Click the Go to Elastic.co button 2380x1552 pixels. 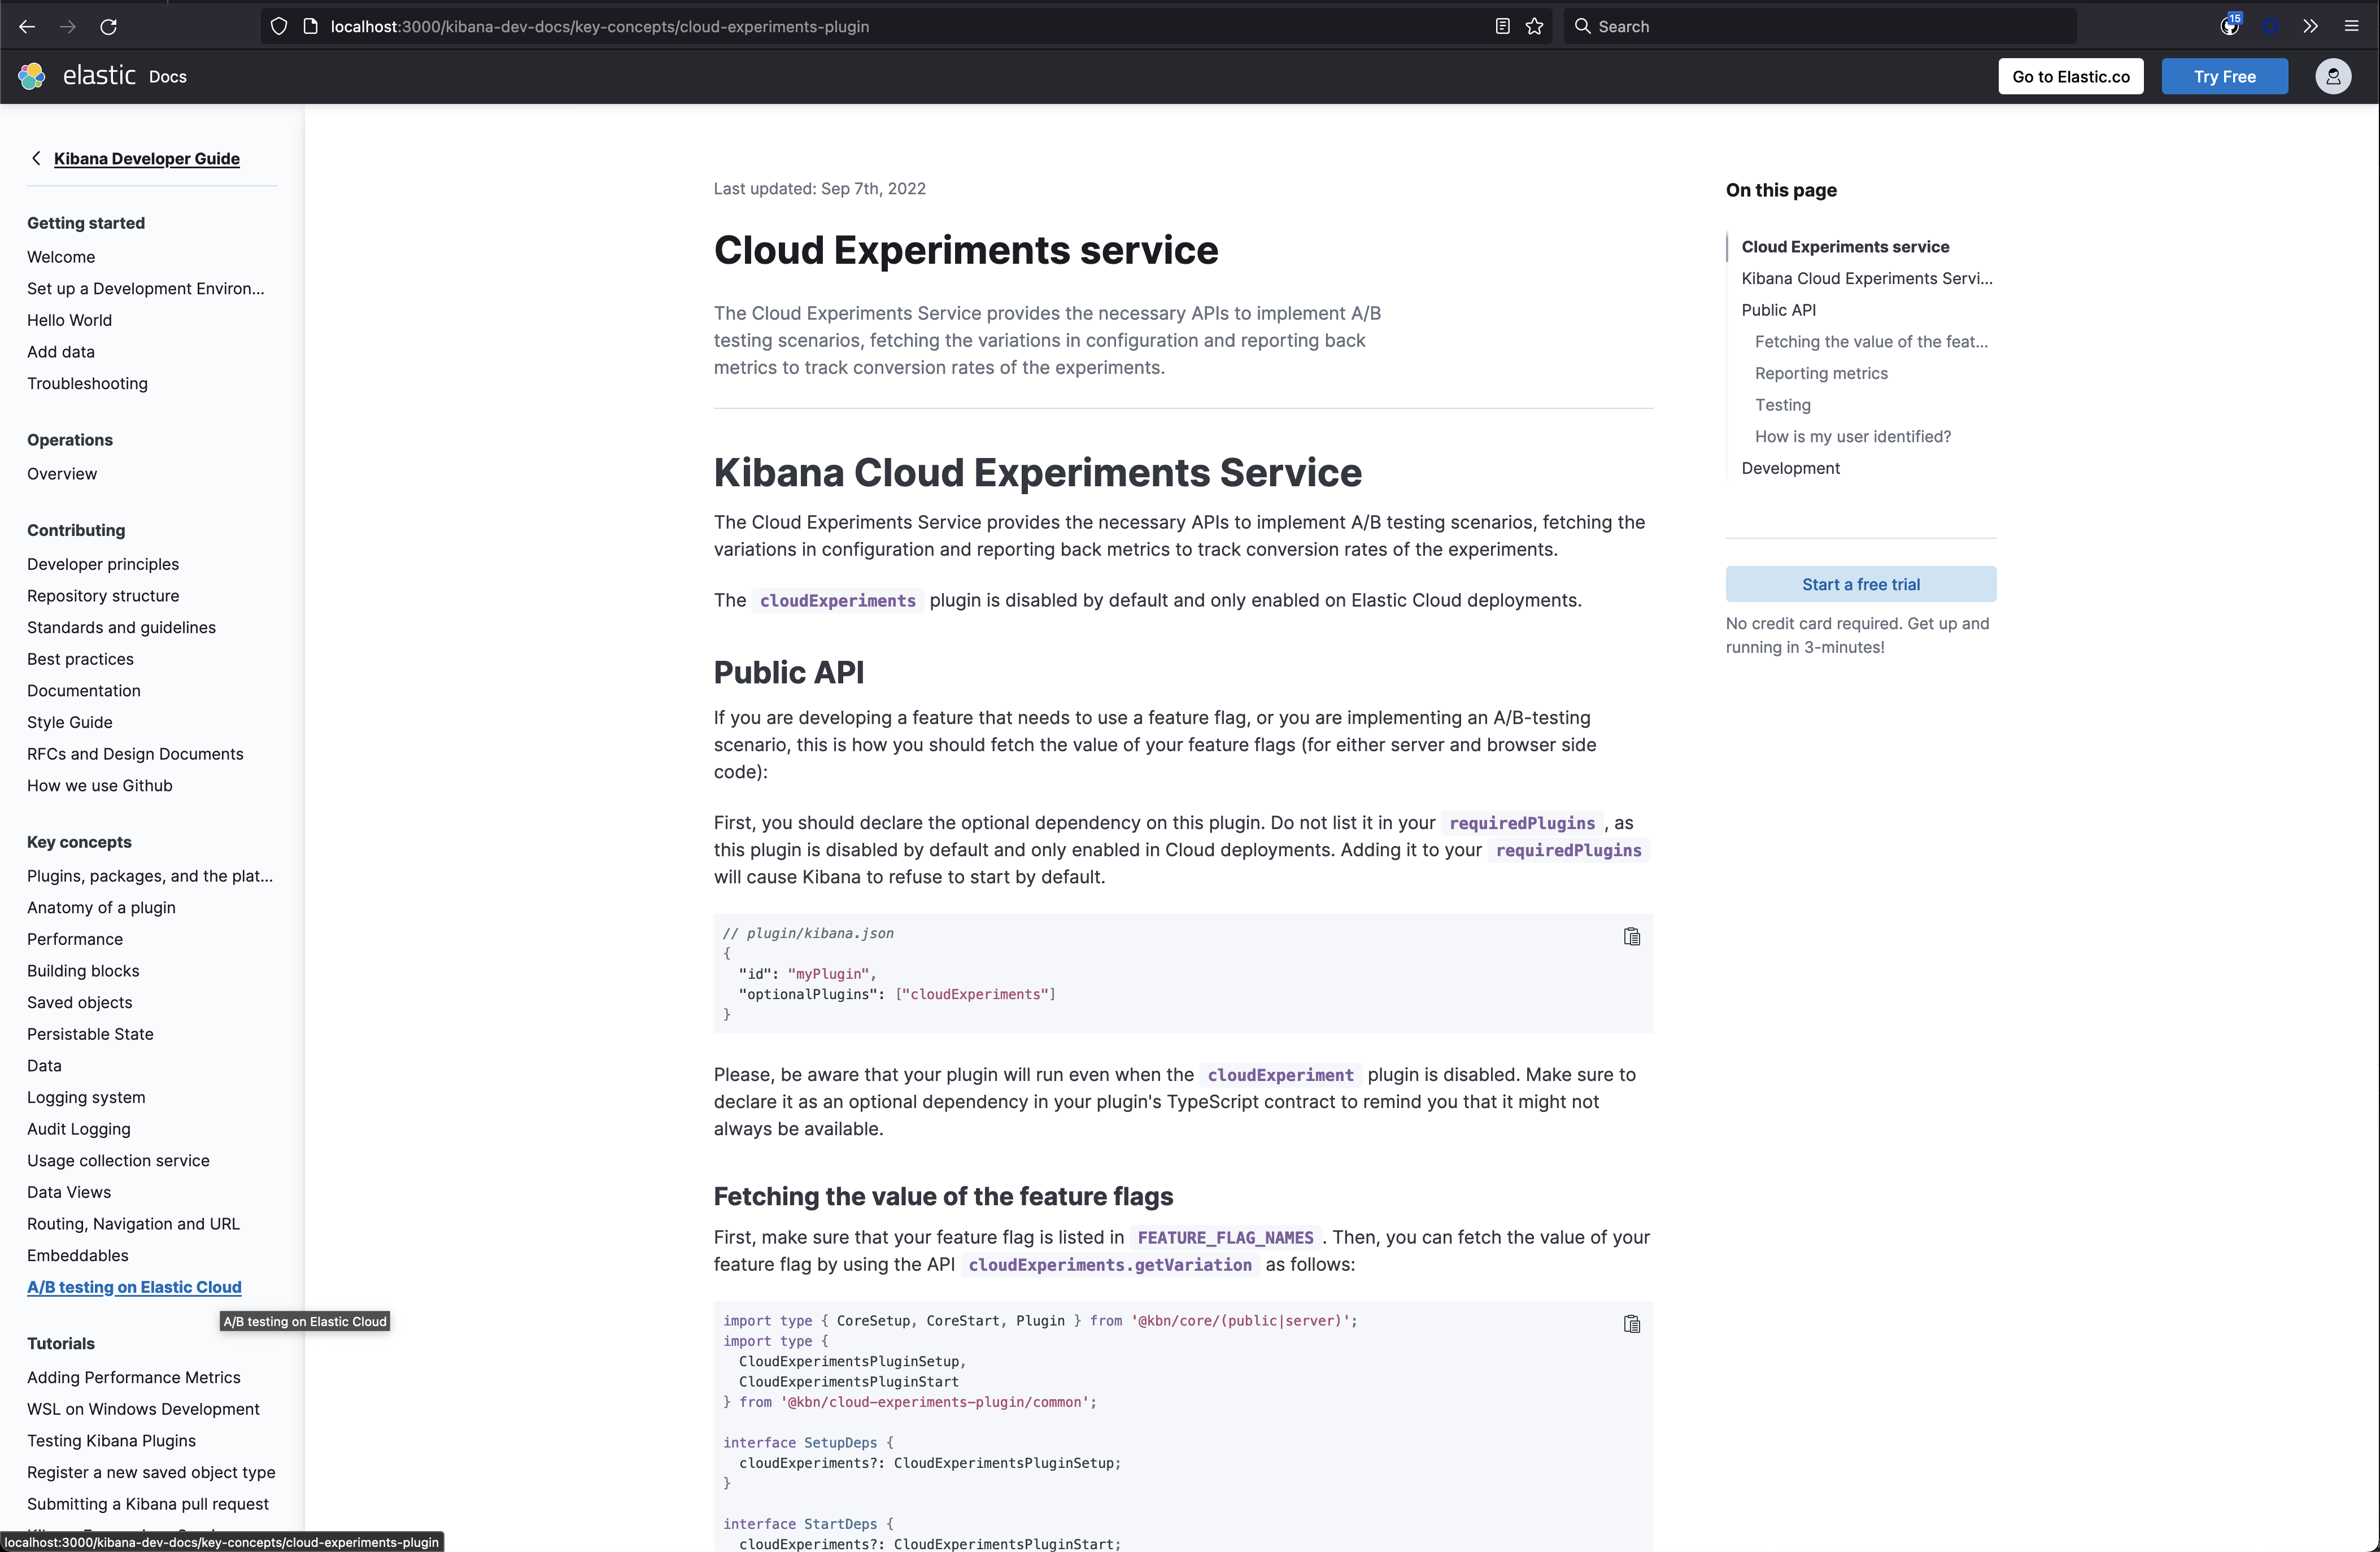click(2071, 76)
